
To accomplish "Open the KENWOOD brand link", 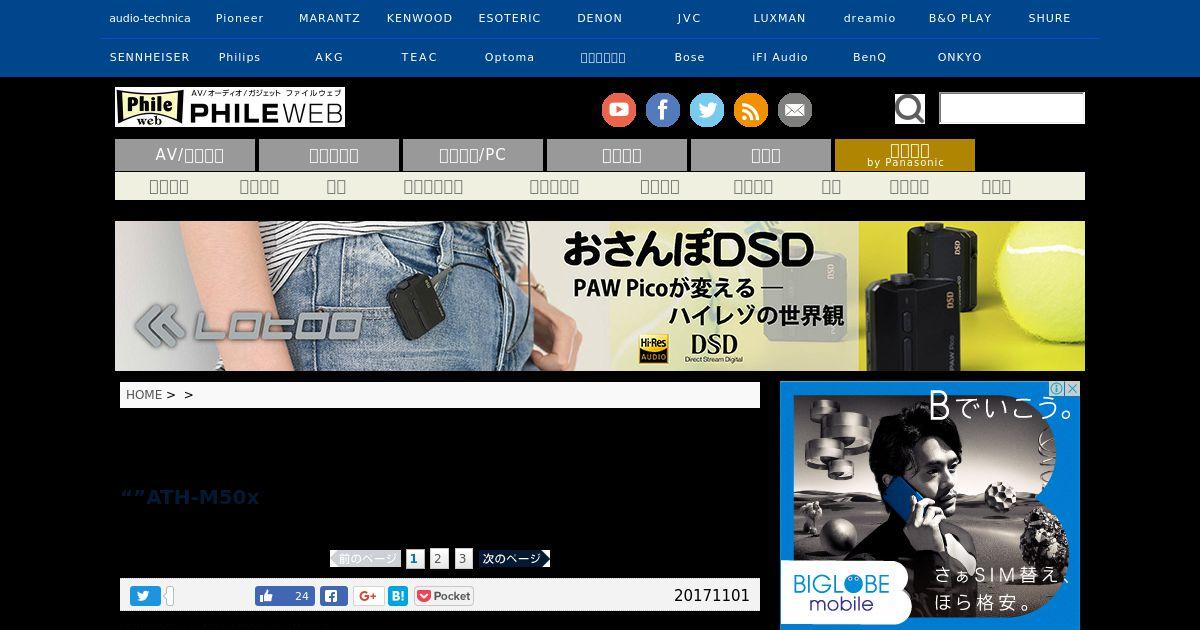I will [420, 19].
